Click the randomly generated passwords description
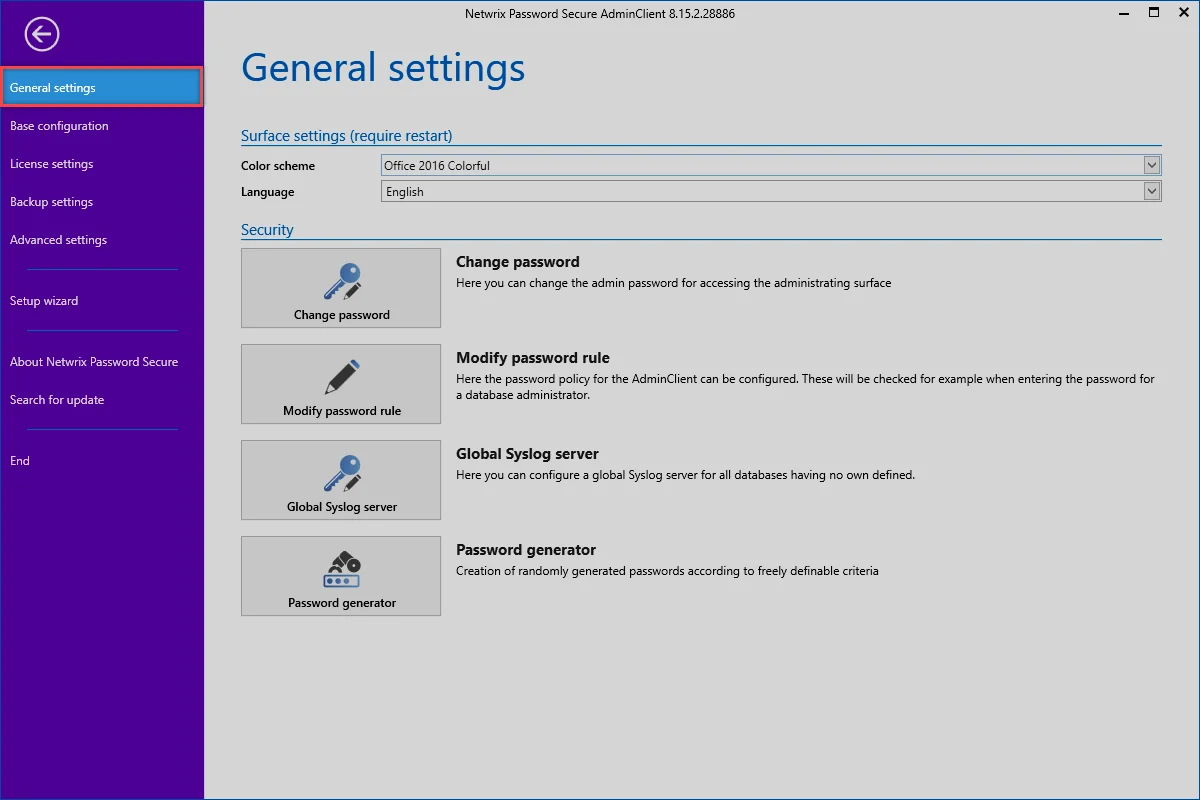Screen dimensions: 1200x800 (667, 571)
